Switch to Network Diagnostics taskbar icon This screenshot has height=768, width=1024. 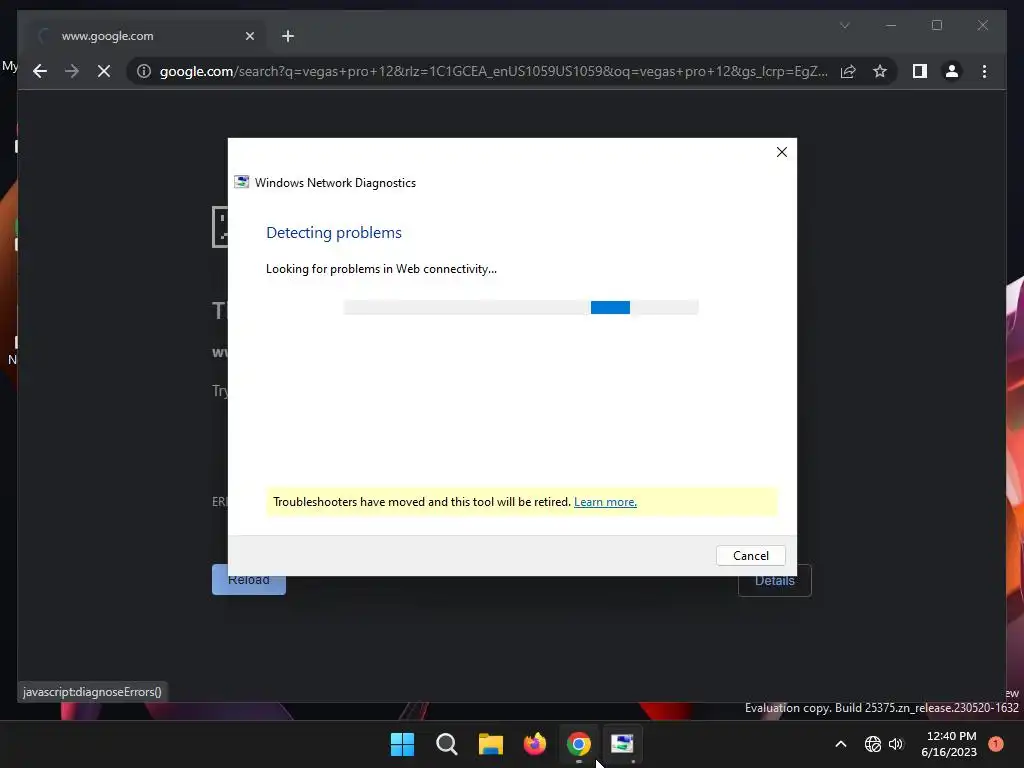pyautogui.click(x=622, y=744)
